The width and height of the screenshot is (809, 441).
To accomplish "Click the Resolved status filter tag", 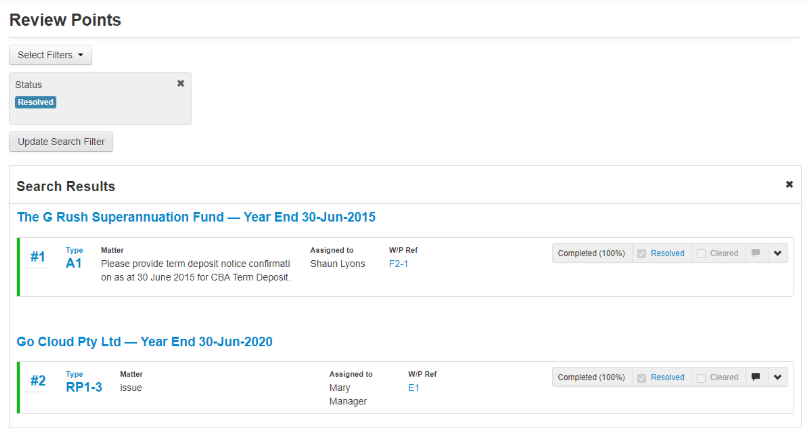I will point(35,102).
